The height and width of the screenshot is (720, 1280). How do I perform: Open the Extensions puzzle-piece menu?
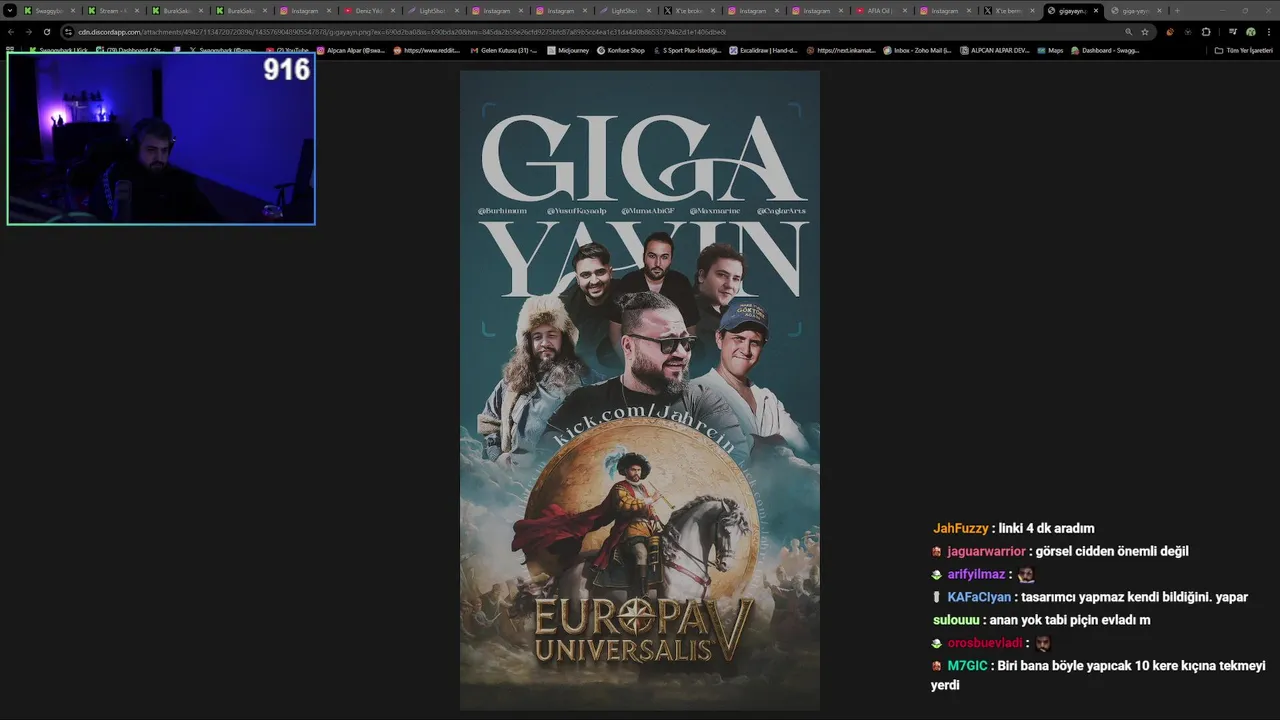[x=1205, y=32]
